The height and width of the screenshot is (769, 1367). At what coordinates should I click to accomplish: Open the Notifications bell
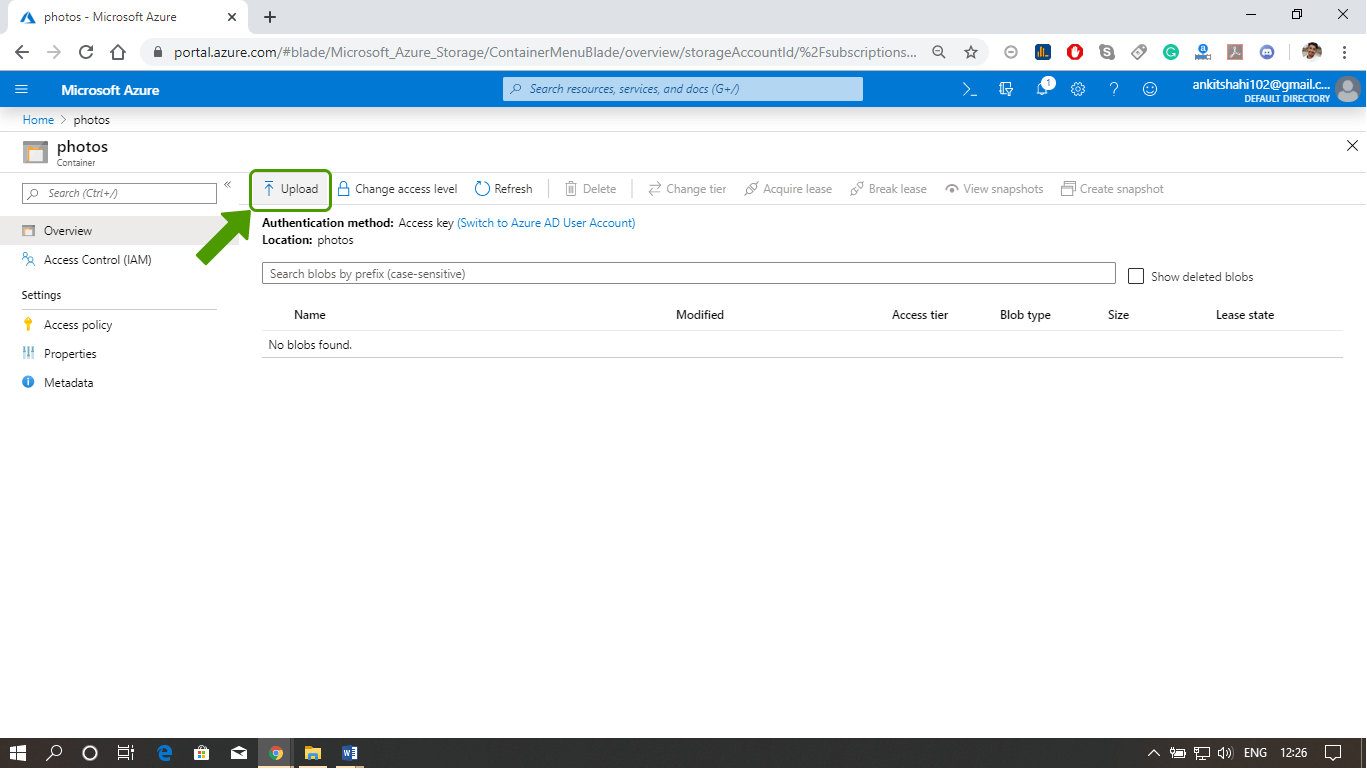(x=1042, y=89)
